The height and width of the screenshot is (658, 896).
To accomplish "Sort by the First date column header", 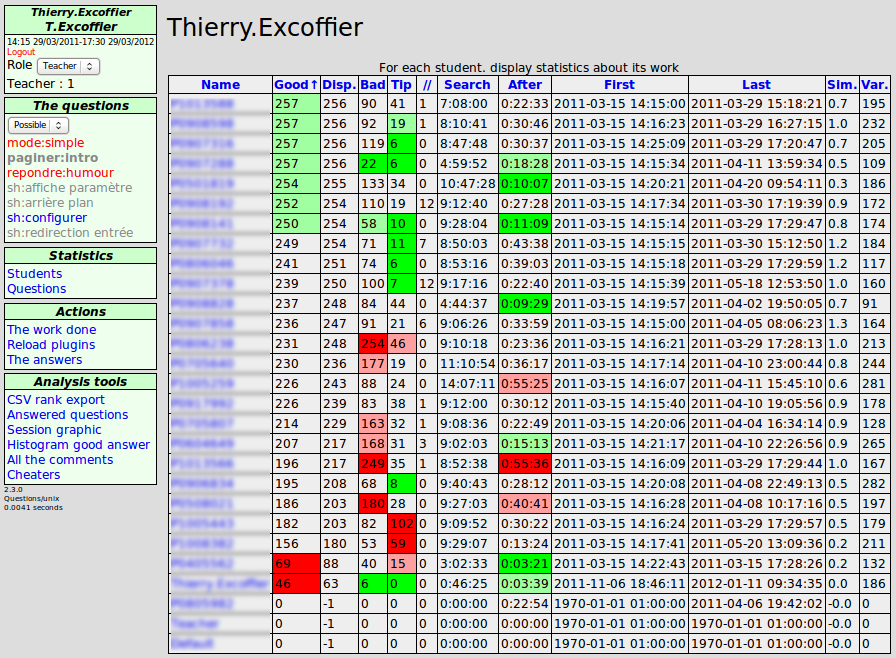I will point(619,85).
